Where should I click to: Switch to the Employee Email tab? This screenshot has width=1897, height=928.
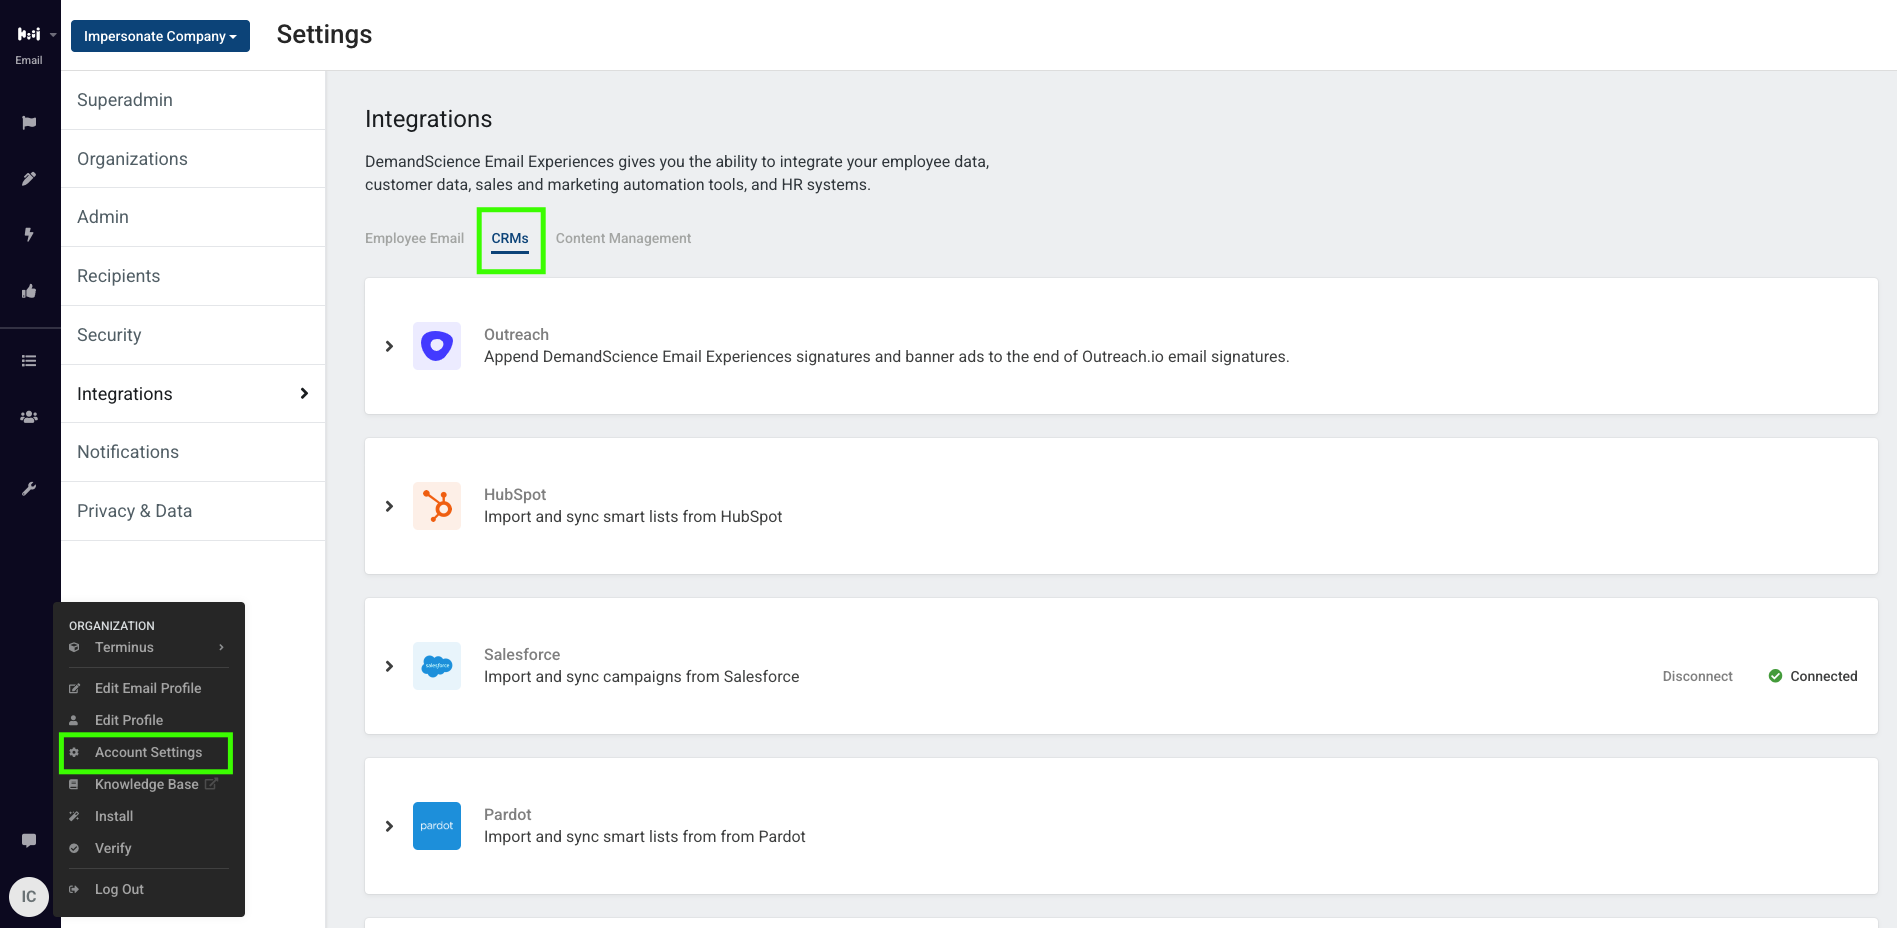coord(414,238)
